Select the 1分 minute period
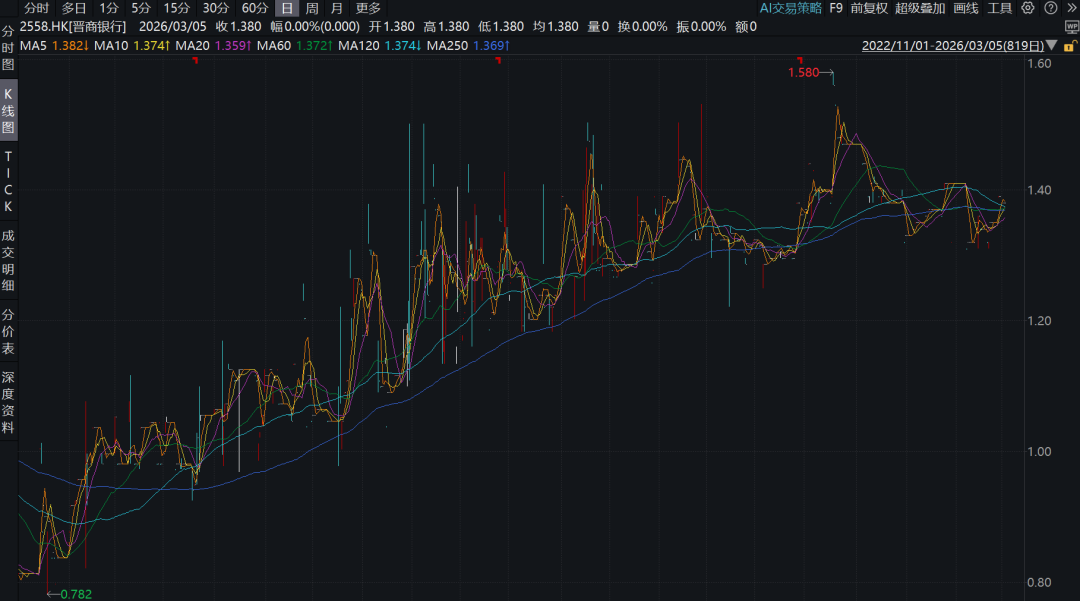 (x=109, y=8)
